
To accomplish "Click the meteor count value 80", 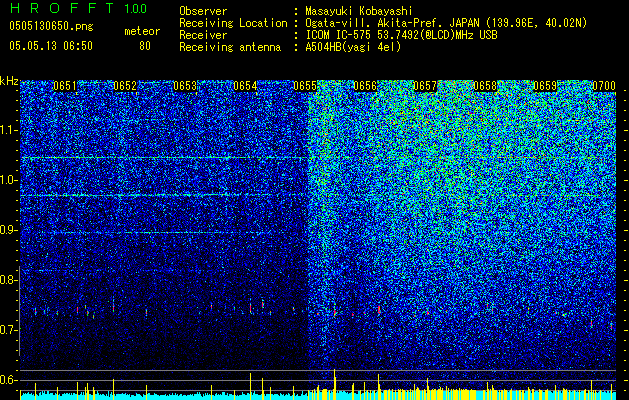I will [145, 46].
